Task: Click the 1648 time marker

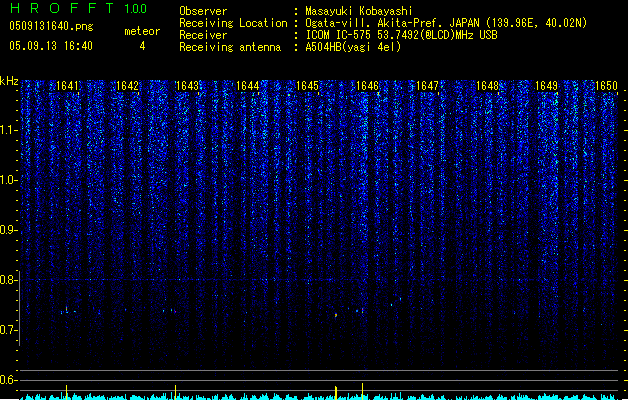Action: [x=487, y=85]
